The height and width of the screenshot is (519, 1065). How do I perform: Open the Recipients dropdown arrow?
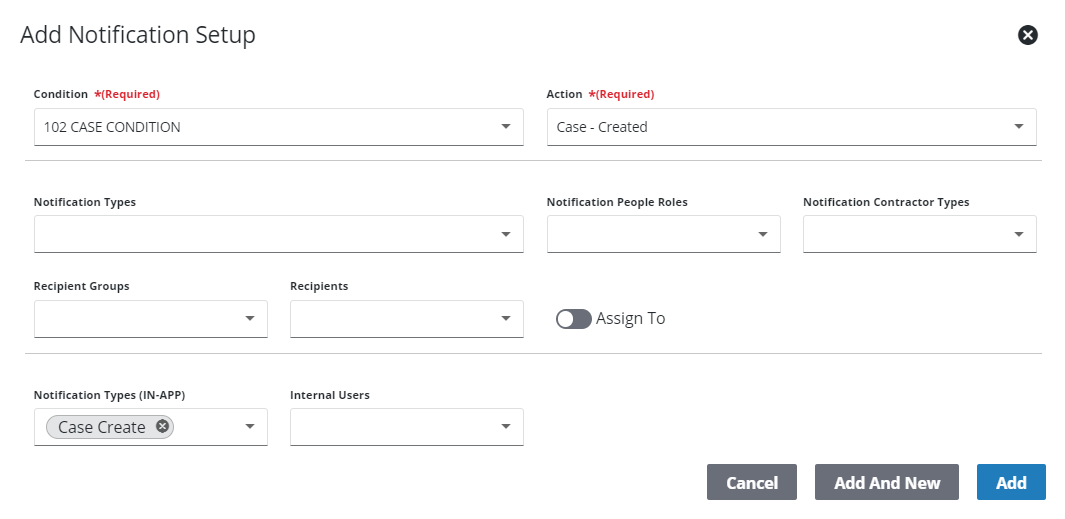pyautogui.click(x=505, y=318)
